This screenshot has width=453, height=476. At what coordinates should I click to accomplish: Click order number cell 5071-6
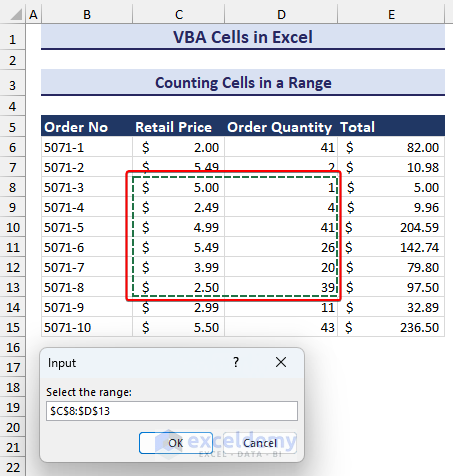pyautogui.click(x=87, y=247)
